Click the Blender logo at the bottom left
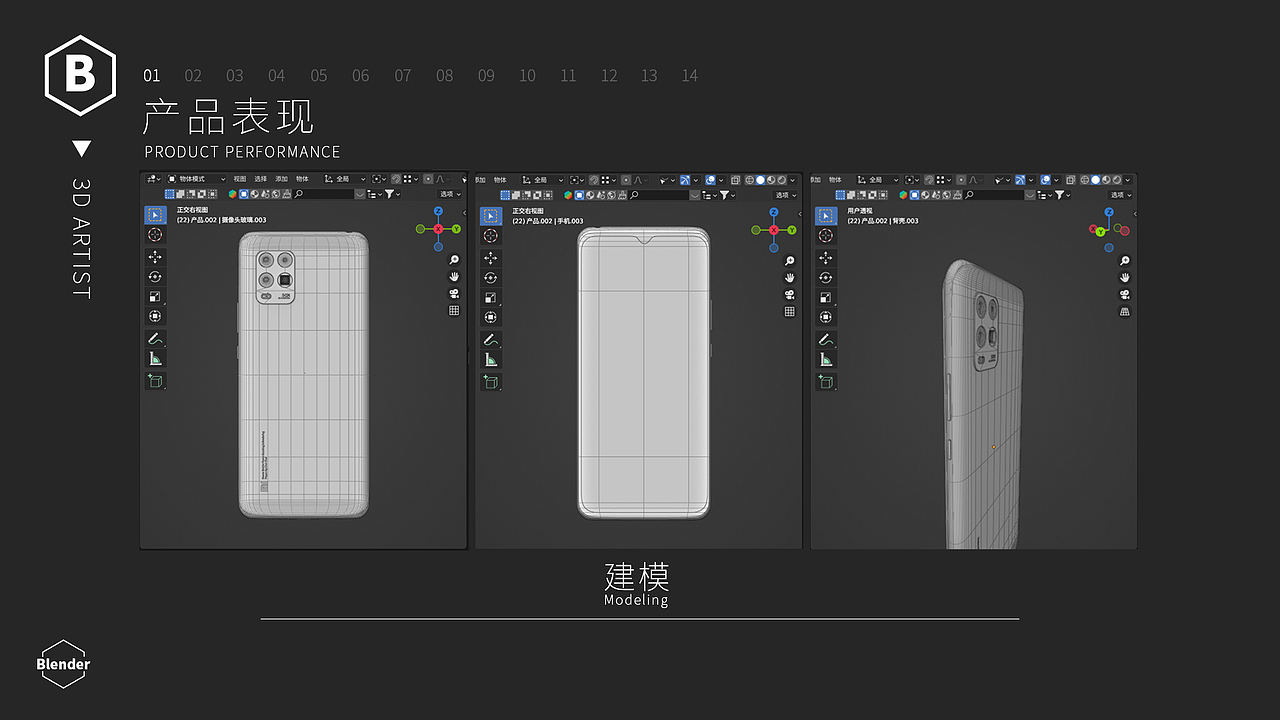Viewport: 1280px width, 720px height. (62, 664)
